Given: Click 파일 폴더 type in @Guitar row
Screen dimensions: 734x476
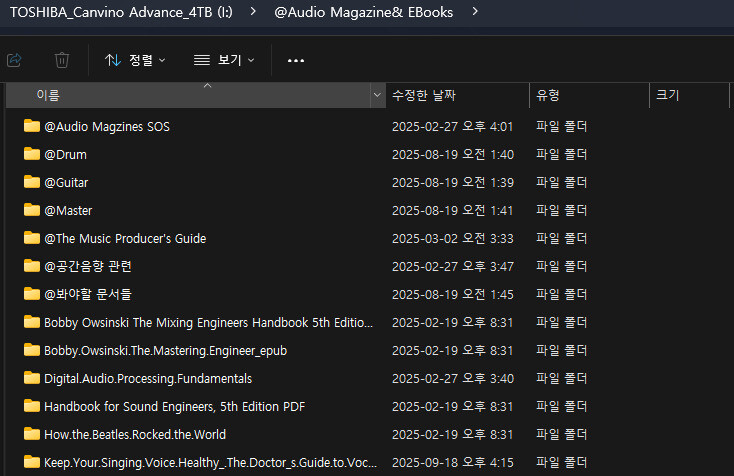Looking at the screenshot, I should [x=561, y=183].
